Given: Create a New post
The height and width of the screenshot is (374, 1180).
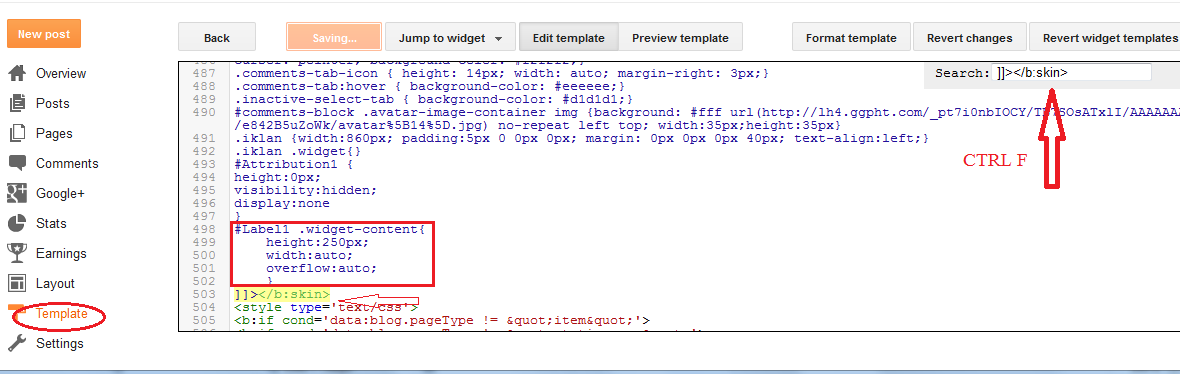Looking at the screenshot, I should 44,34.
